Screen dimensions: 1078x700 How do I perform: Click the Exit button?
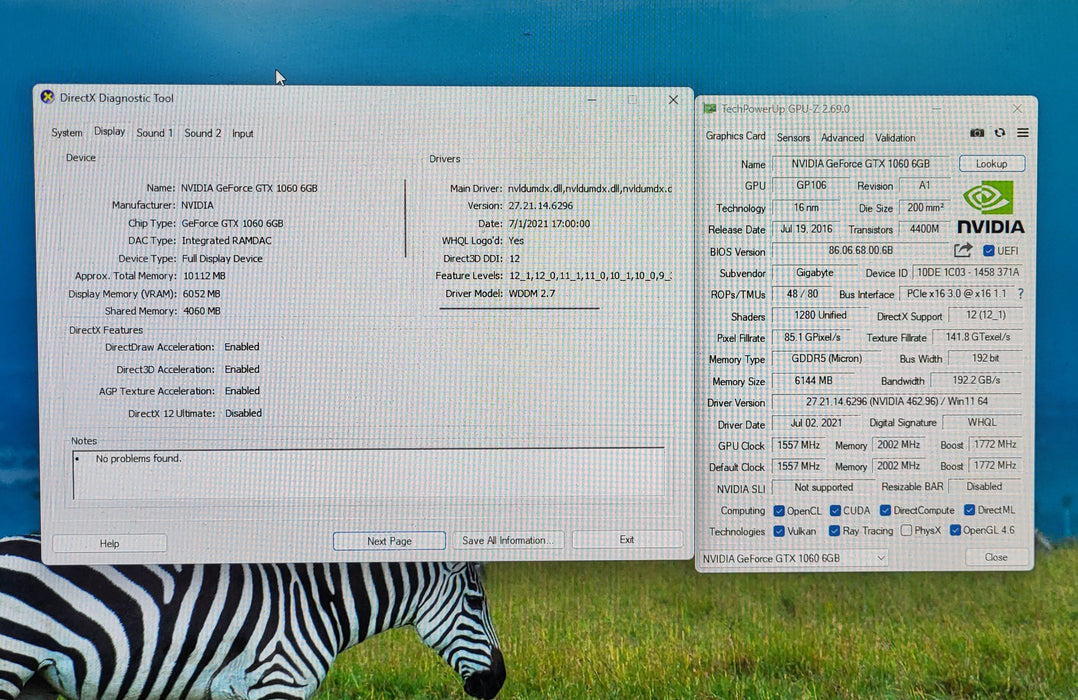click(626, 540)
